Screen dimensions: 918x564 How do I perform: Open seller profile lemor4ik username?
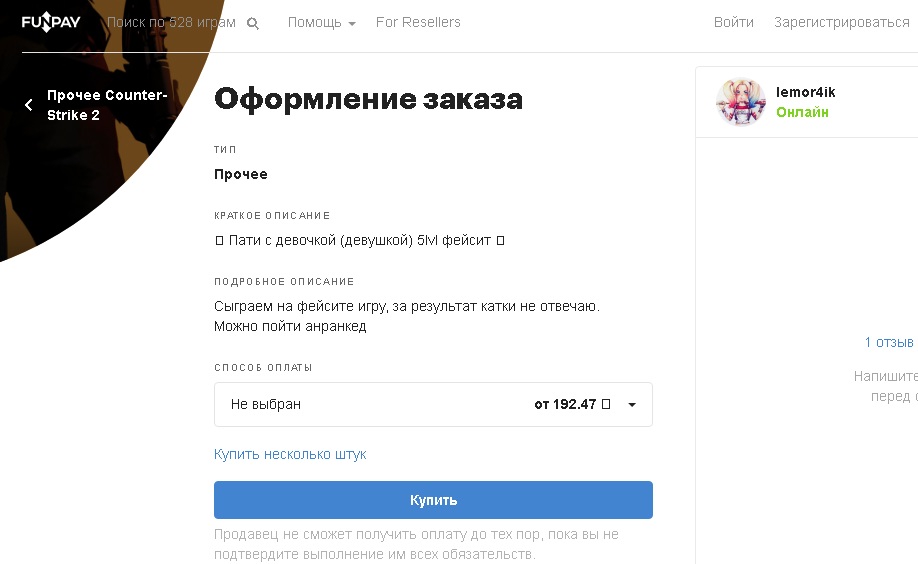(805, 92)
